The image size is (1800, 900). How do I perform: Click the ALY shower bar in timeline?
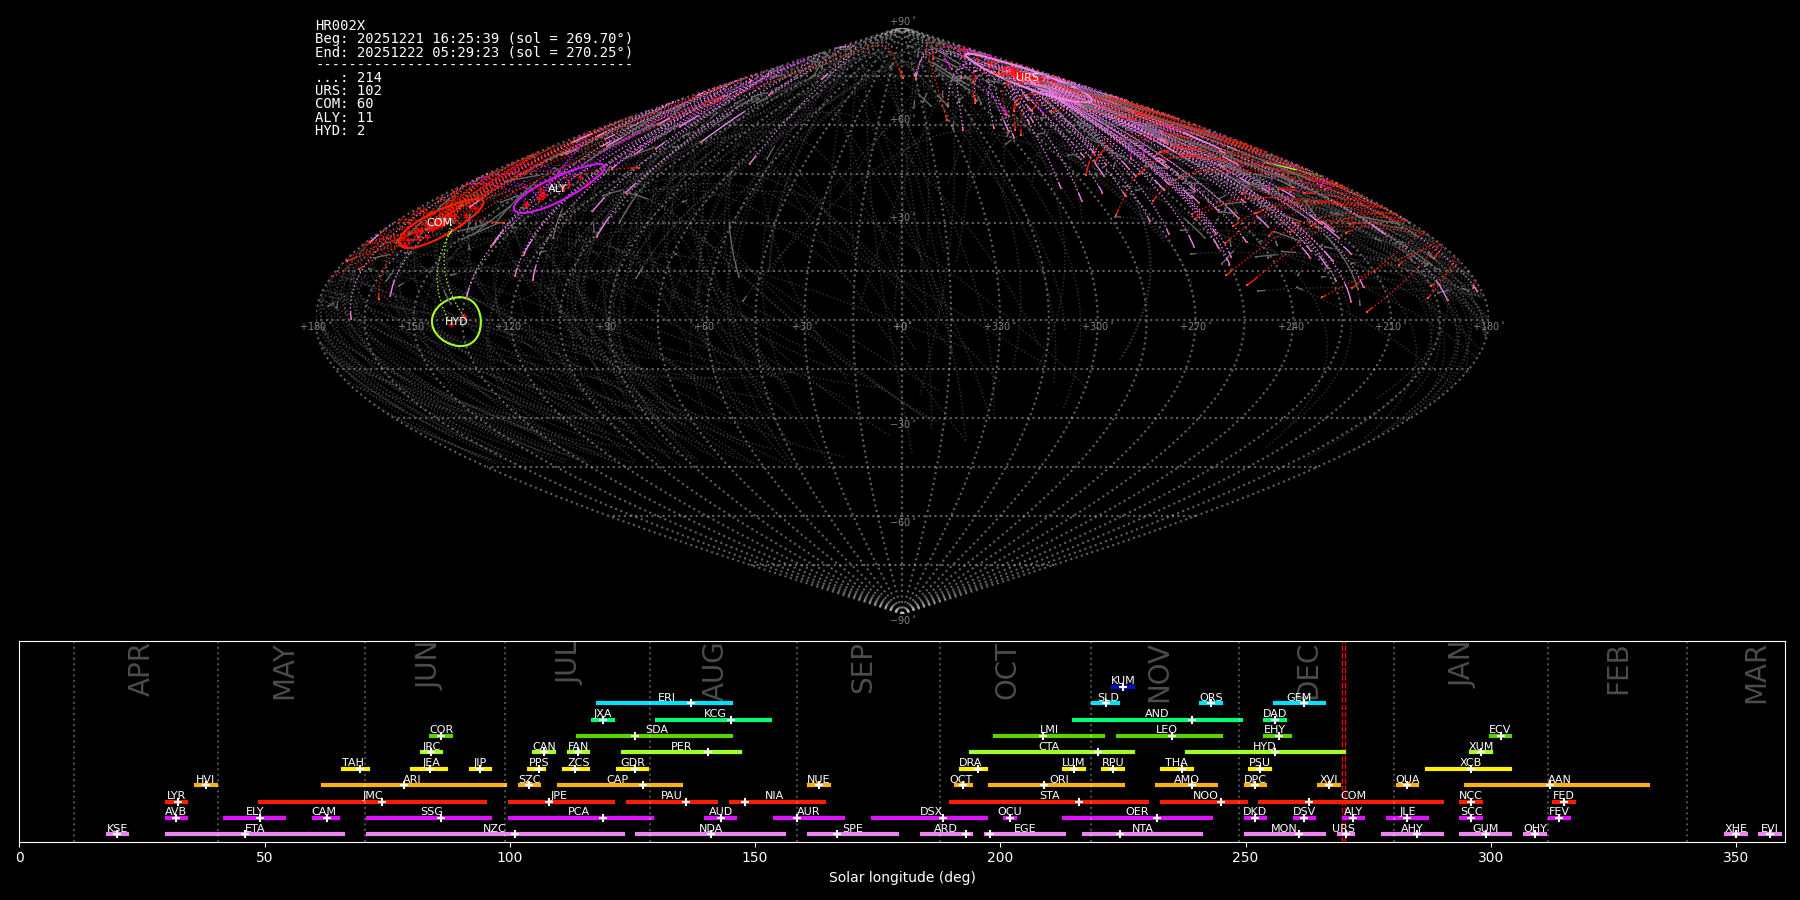[x=1353, y=818]
